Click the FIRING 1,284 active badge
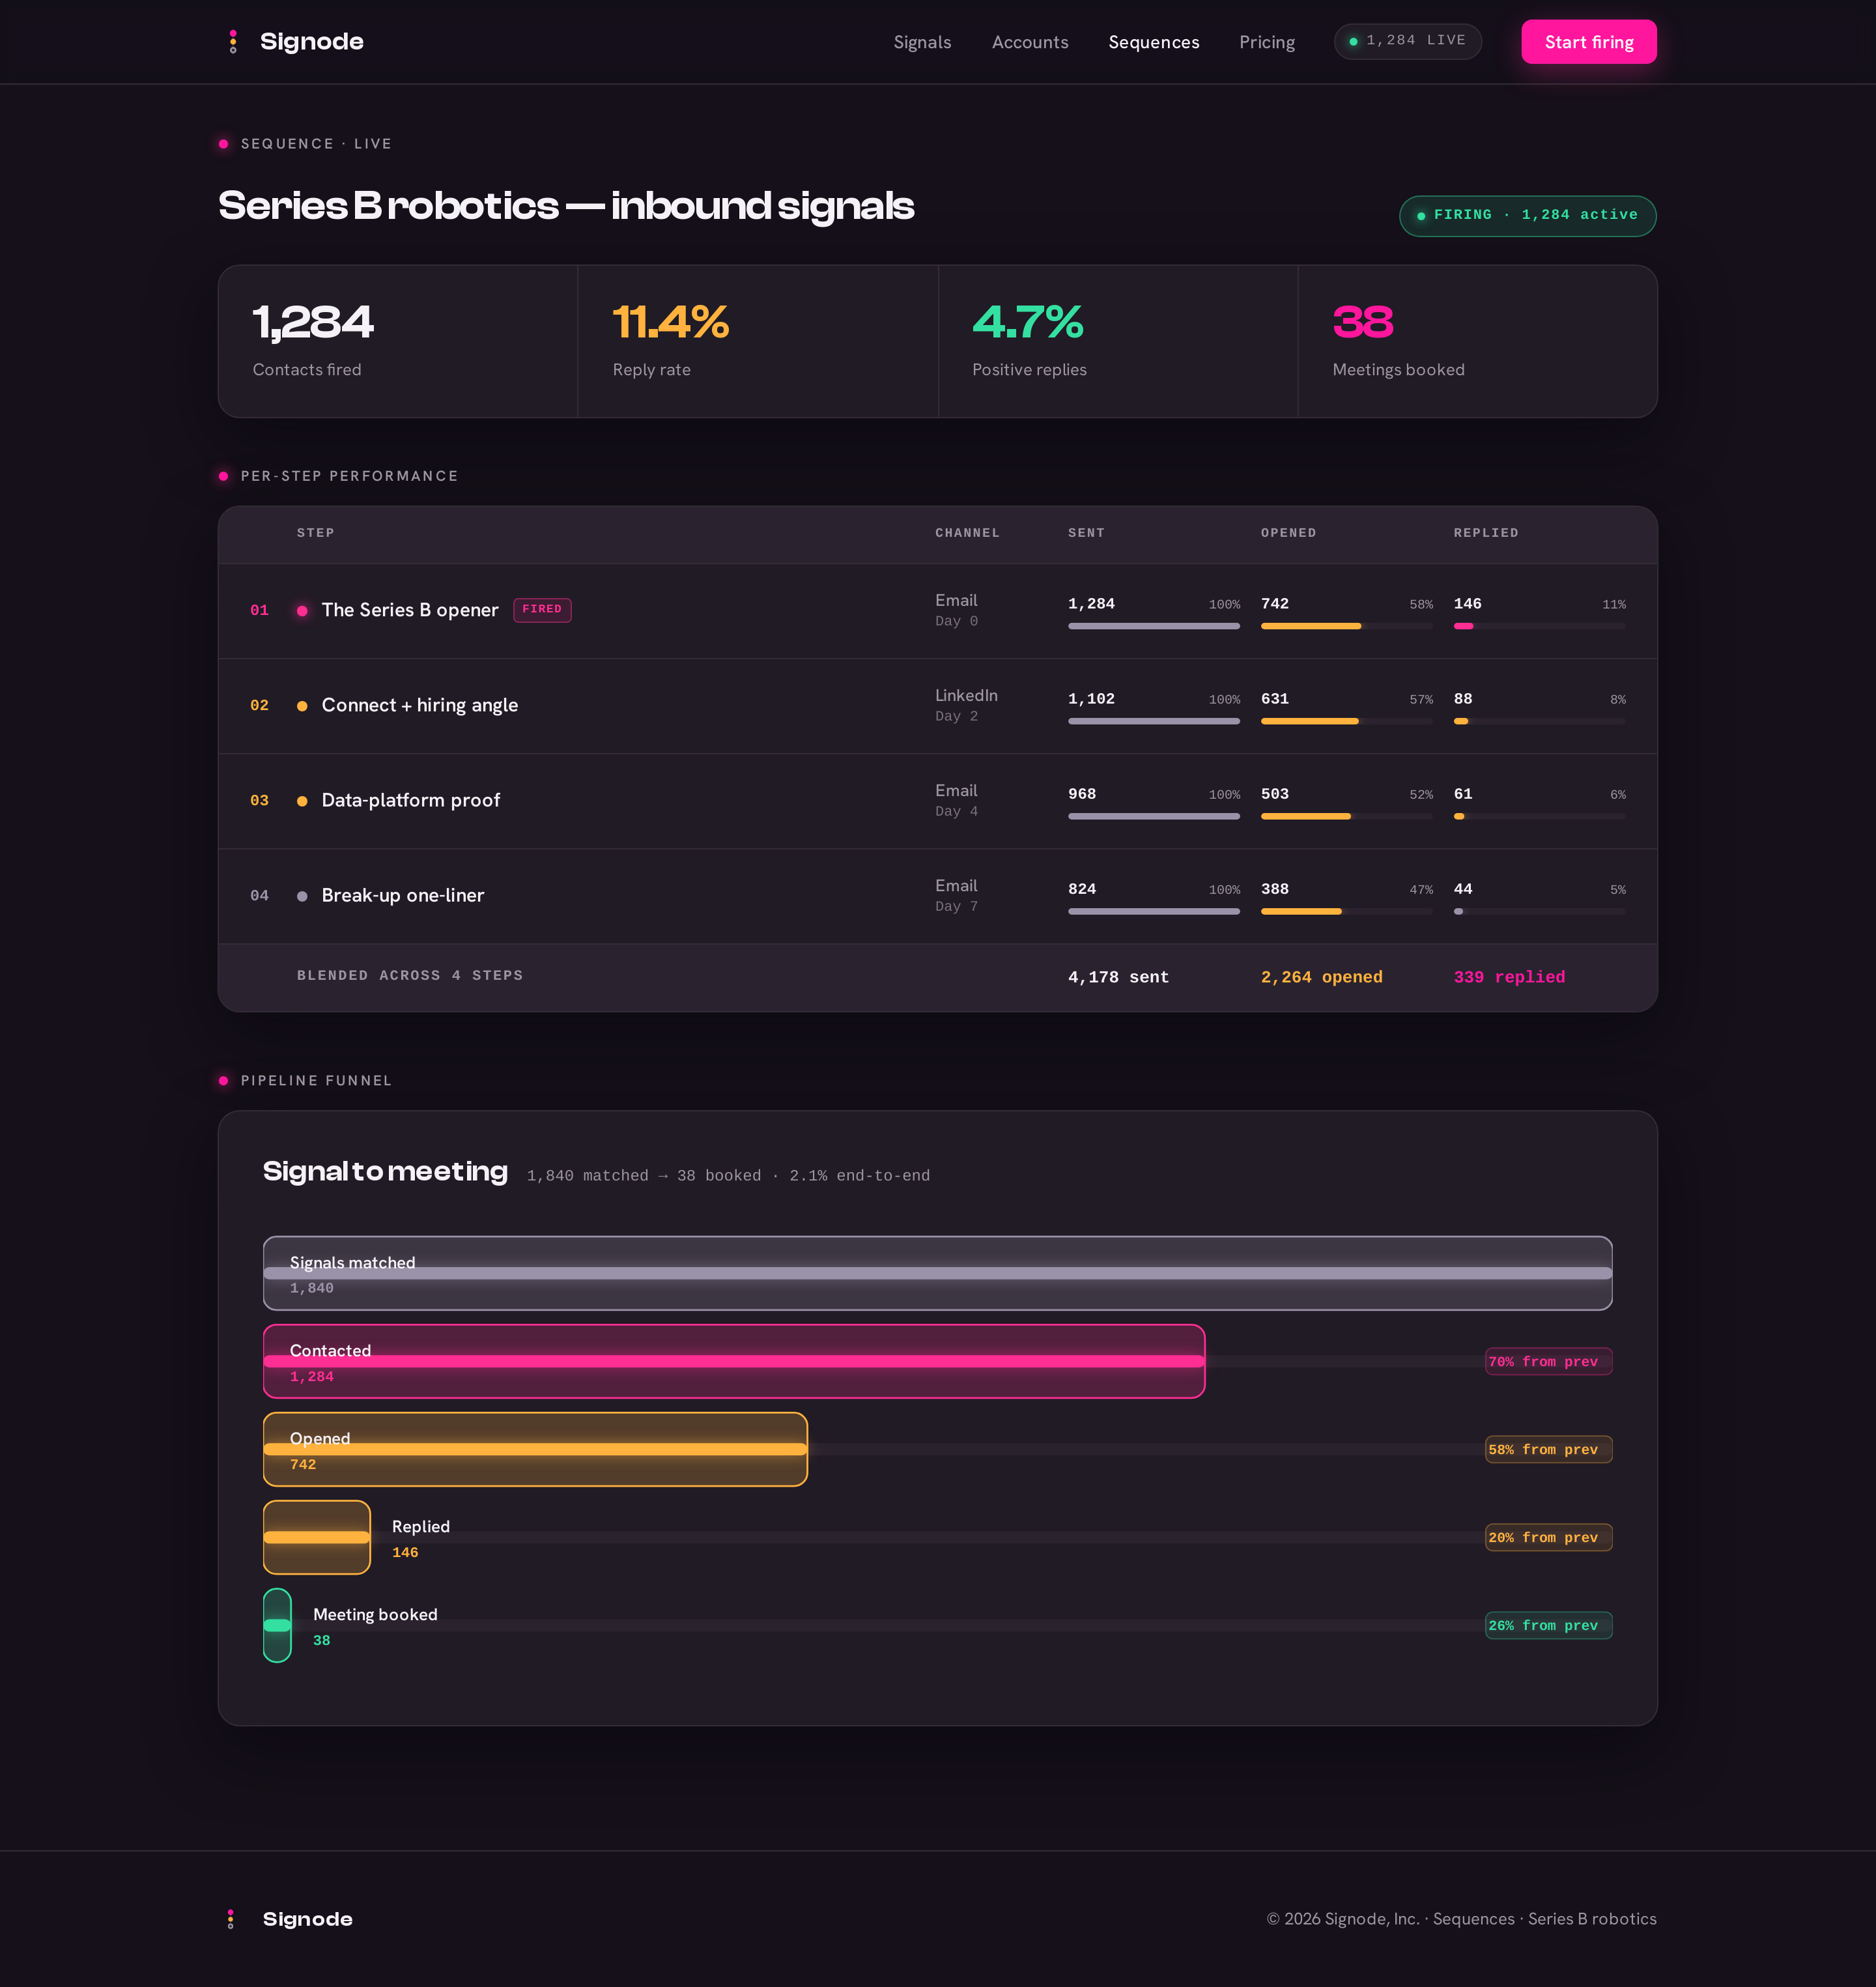1876x1987 pixels. (1527, 216)
